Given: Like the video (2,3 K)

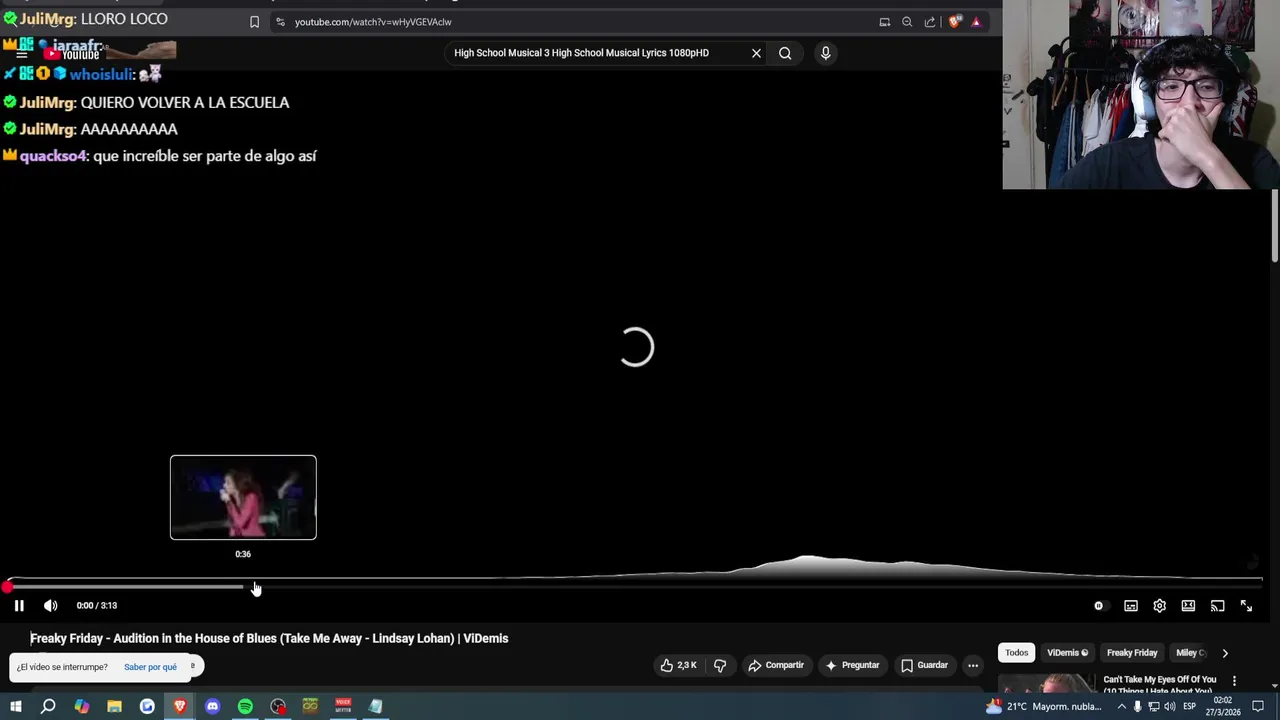Looking at the screenshot, I should tap(678, 665).
